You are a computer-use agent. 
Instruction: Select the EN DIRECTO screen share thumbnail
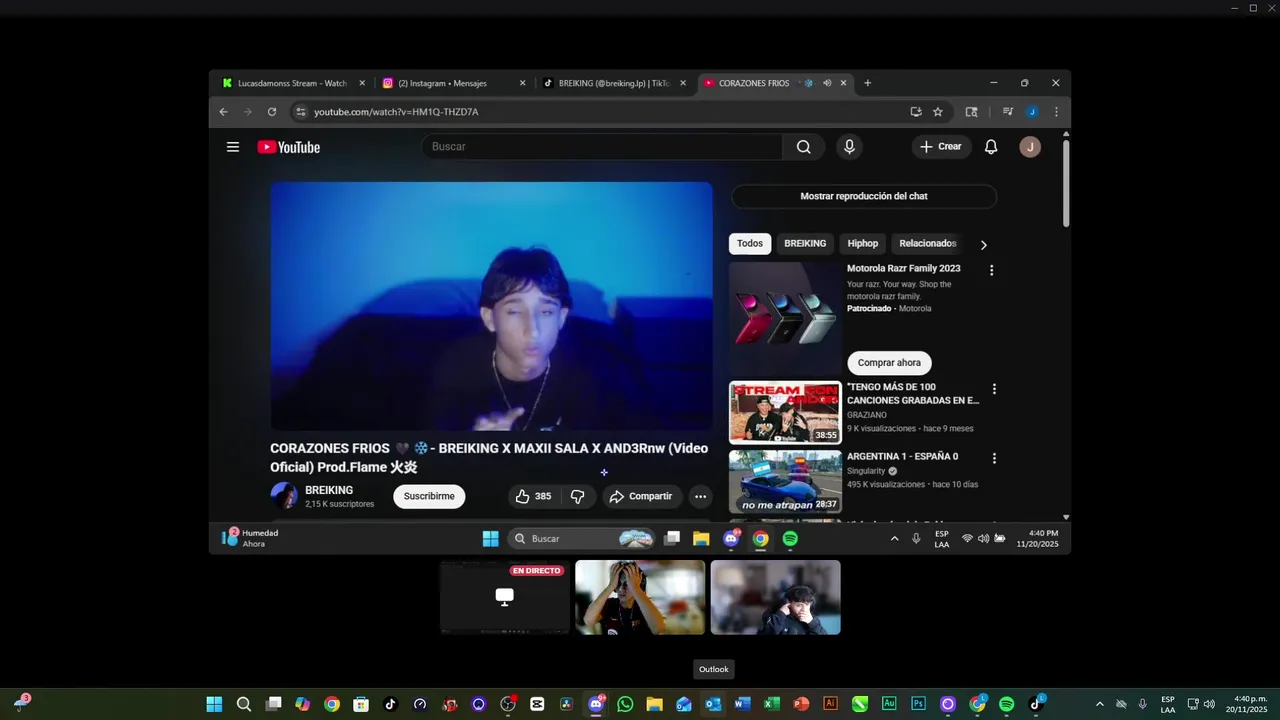505,597
